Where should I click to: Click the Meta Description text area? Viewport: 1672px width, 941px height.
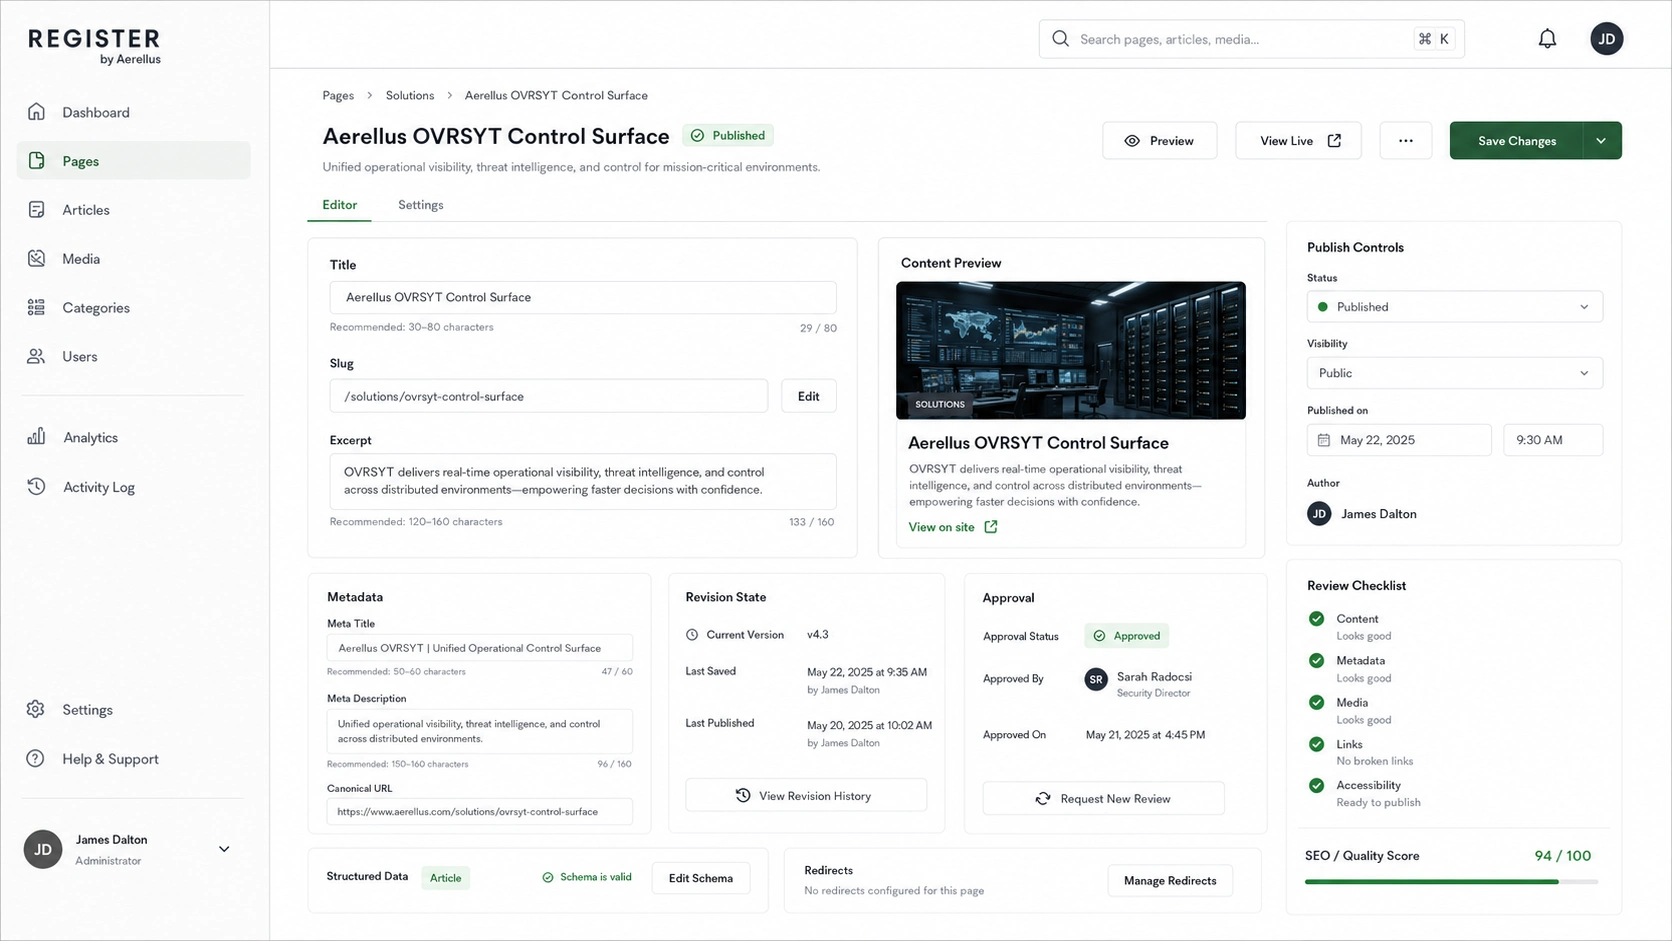[480, 731]
